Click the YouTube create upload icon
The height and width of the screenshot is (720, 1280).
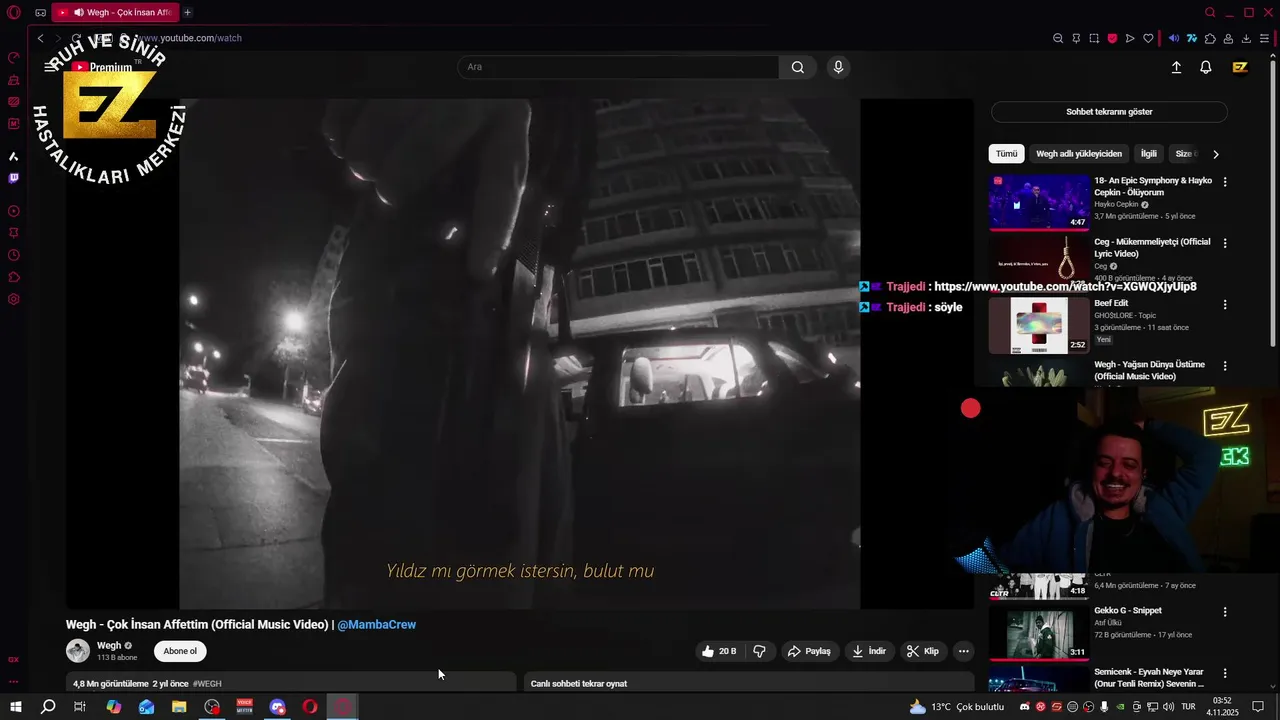point(1176,67)
